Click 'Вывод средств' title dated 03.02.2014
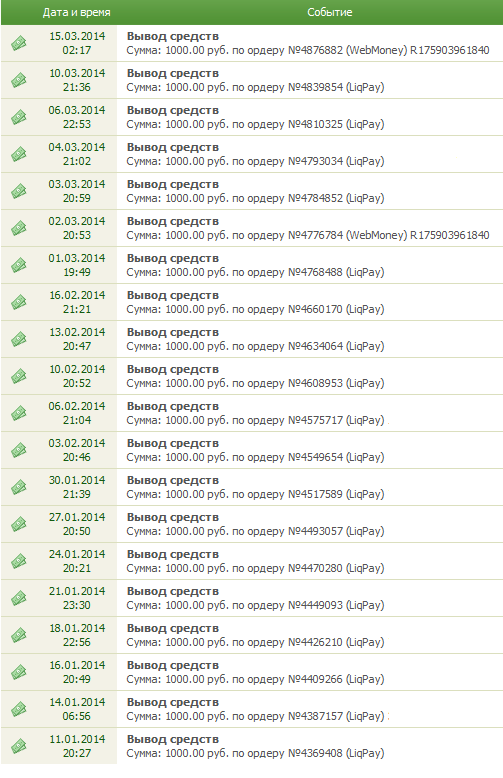 coord(173,444)
